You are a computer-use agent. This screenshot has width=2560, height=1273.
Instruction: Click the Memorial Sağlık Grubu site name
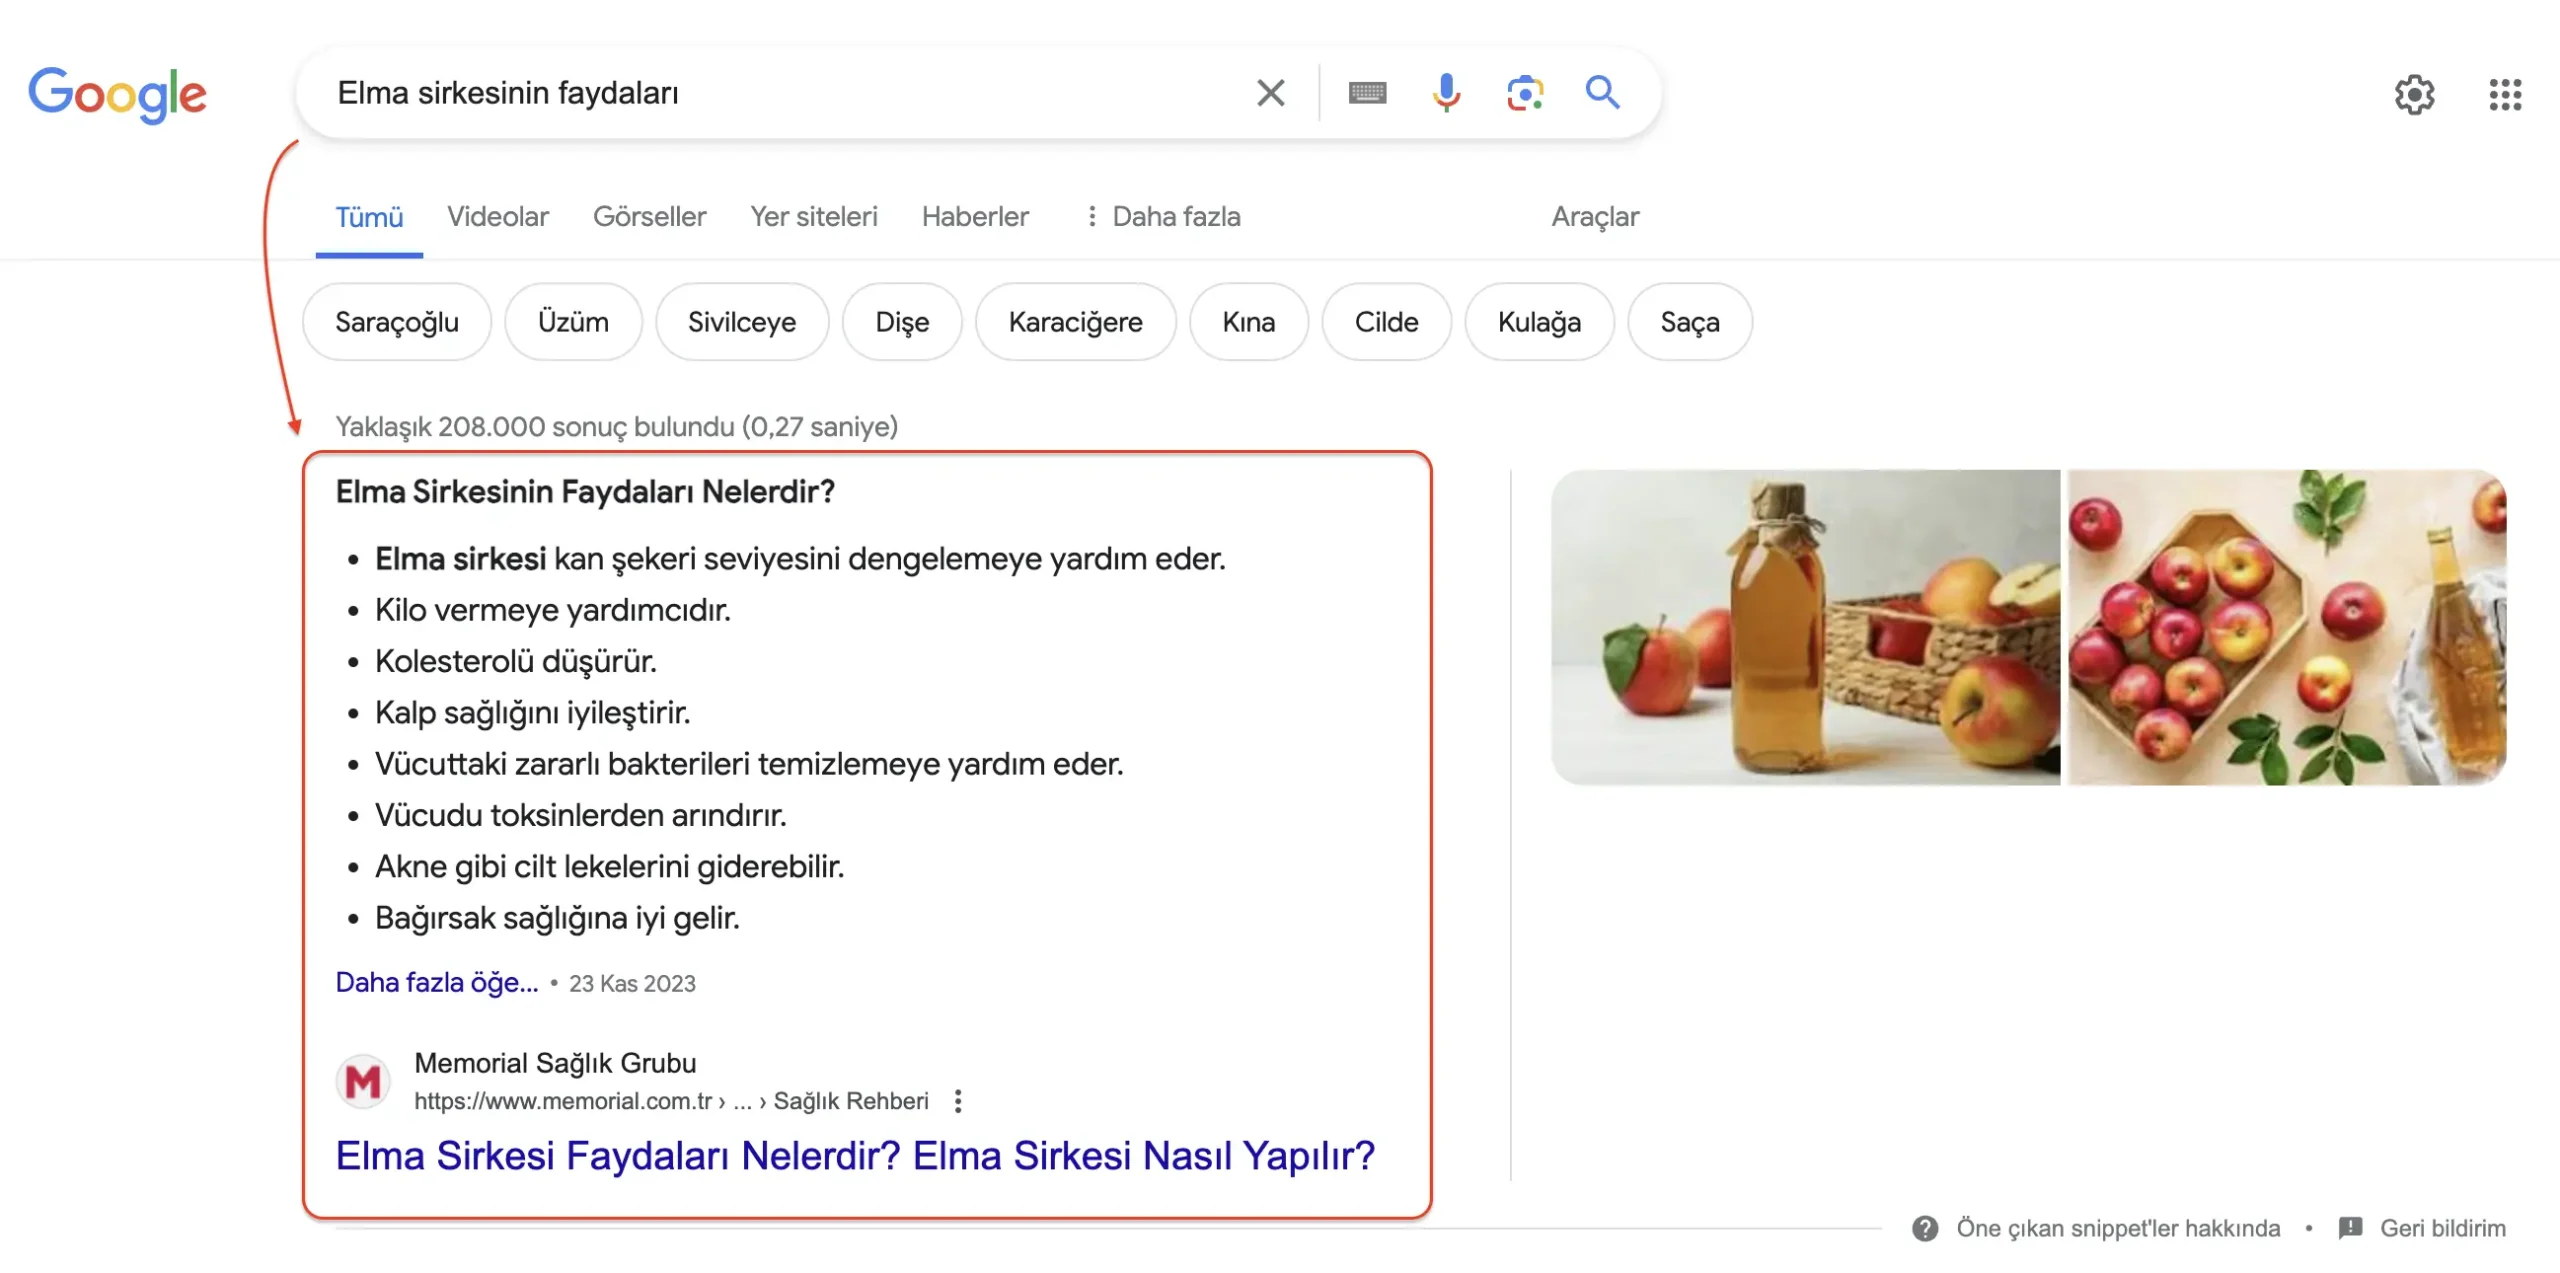click(x=555, y=1063)
